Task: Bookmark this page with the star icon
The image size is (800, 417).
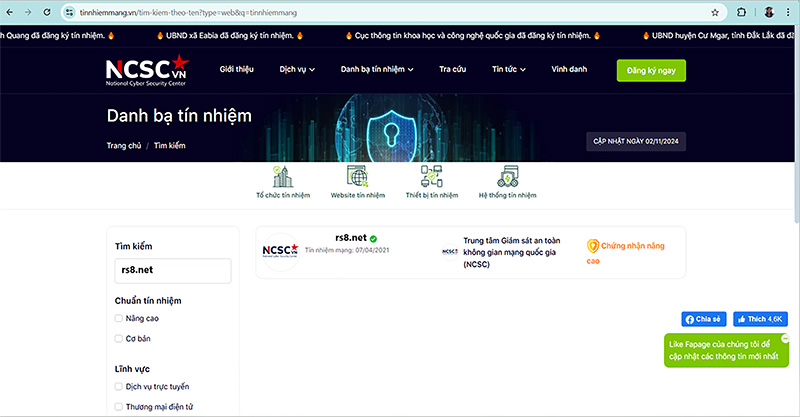Action: click(715, 12)
